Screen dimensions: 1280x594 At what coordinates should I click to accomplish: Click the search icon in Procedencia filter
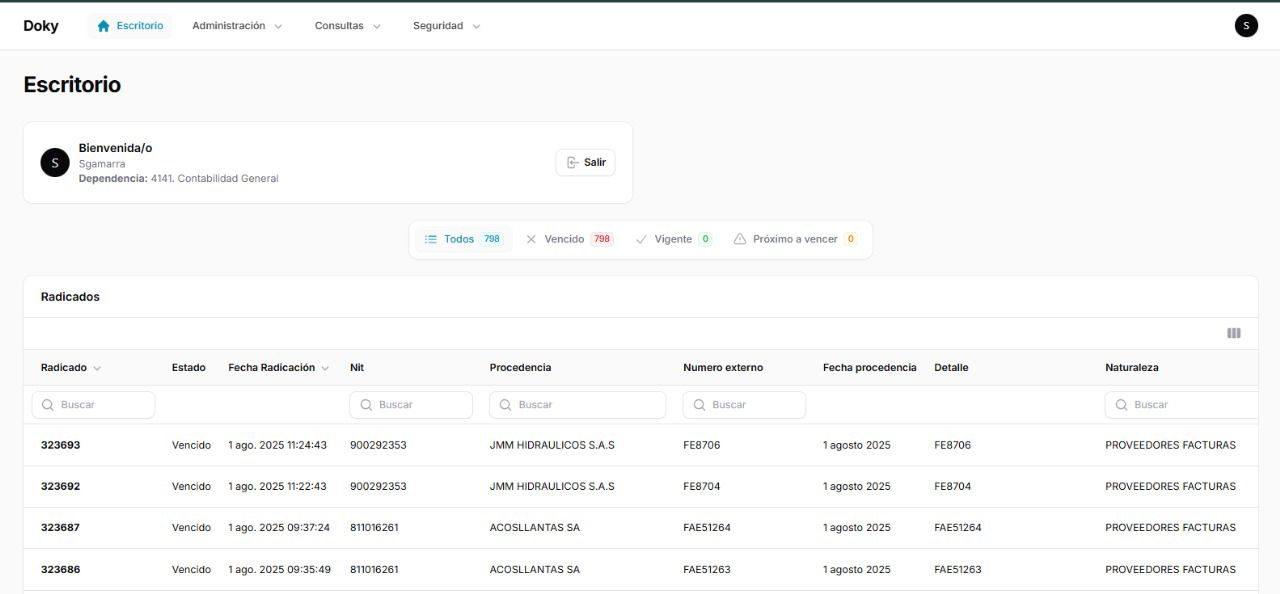(x=506, y=405)
